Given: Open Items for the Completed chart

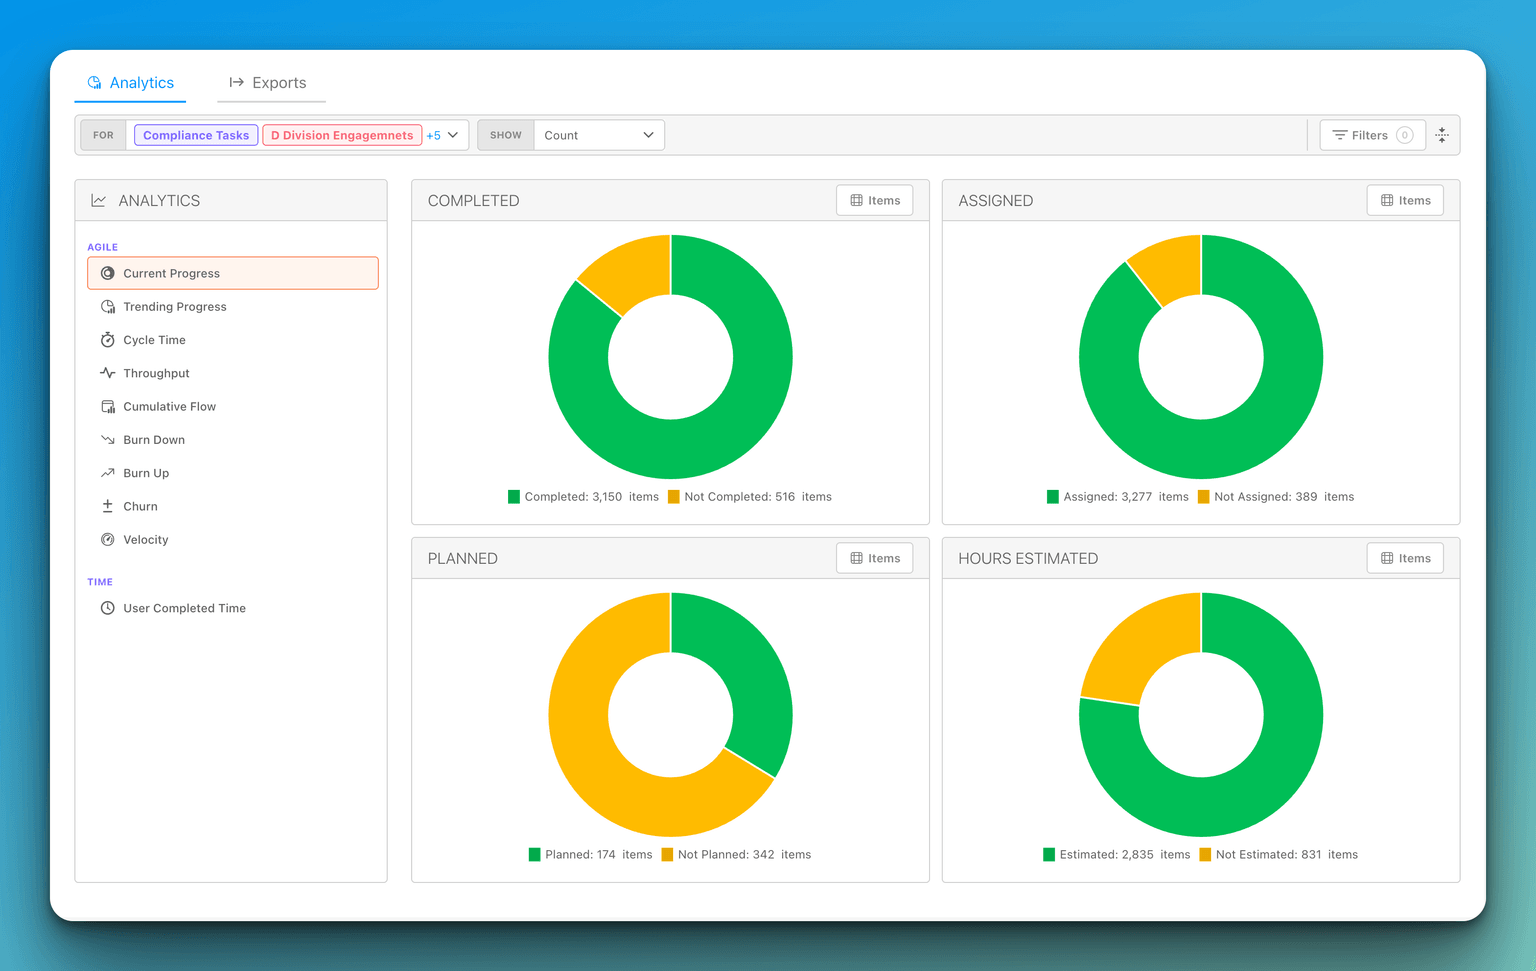Looking at the screenshot, I should [x=874, y=201].
